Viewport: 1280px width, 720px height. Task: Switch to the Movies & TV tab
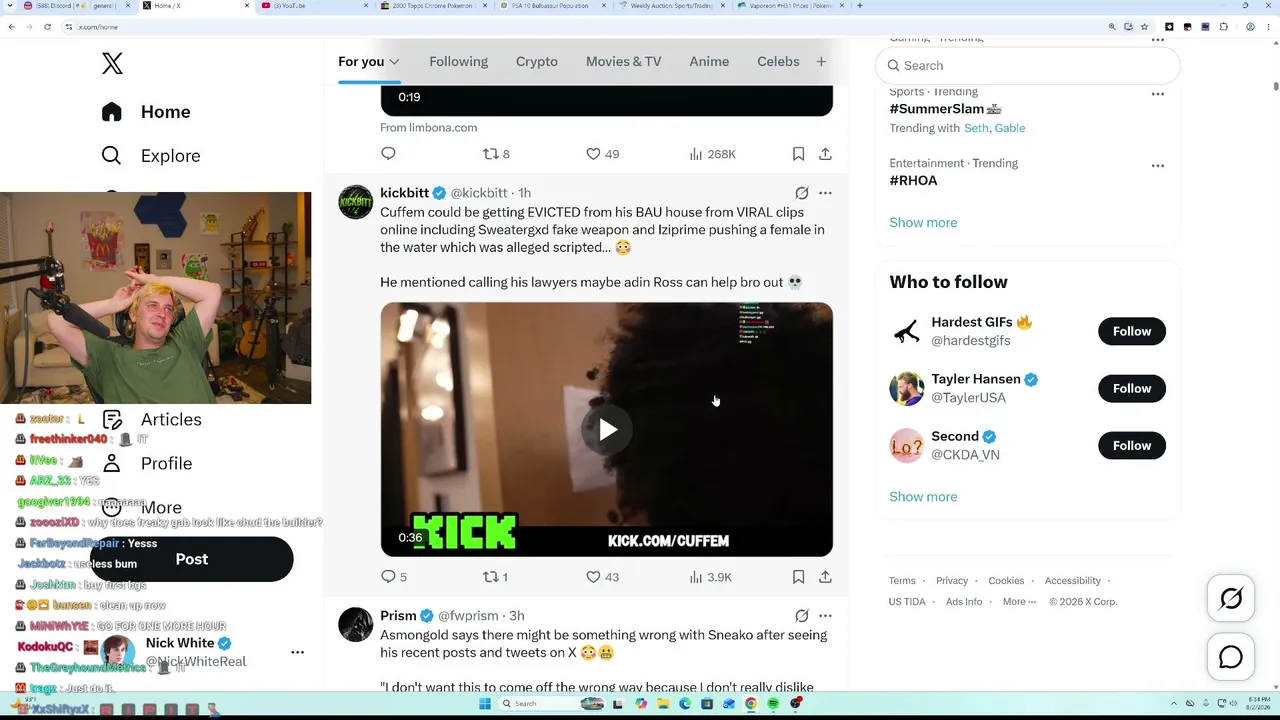(x=623, y=62)
